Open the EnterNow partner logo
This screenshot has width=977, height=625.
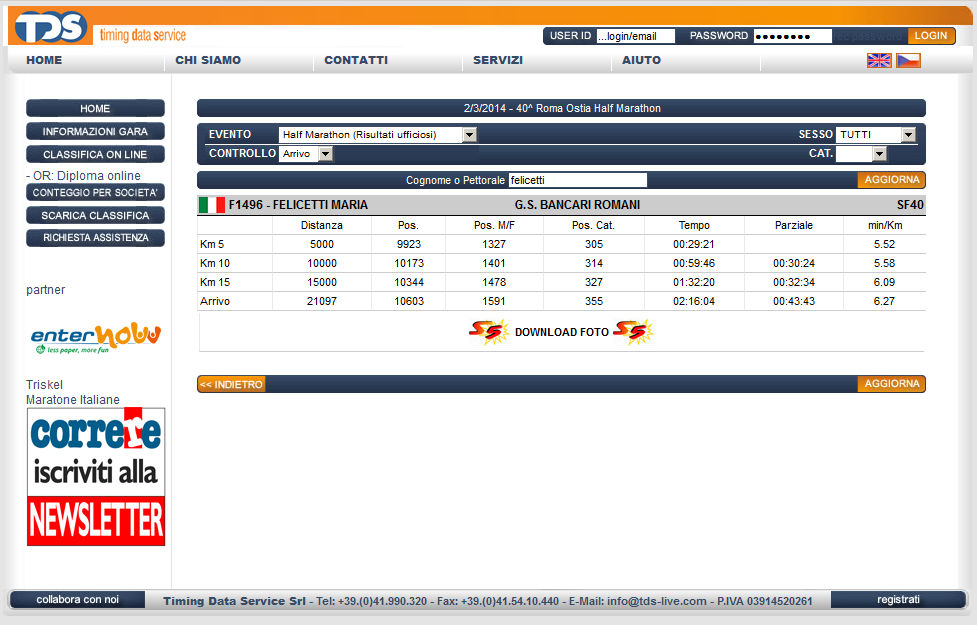[95, 338]
